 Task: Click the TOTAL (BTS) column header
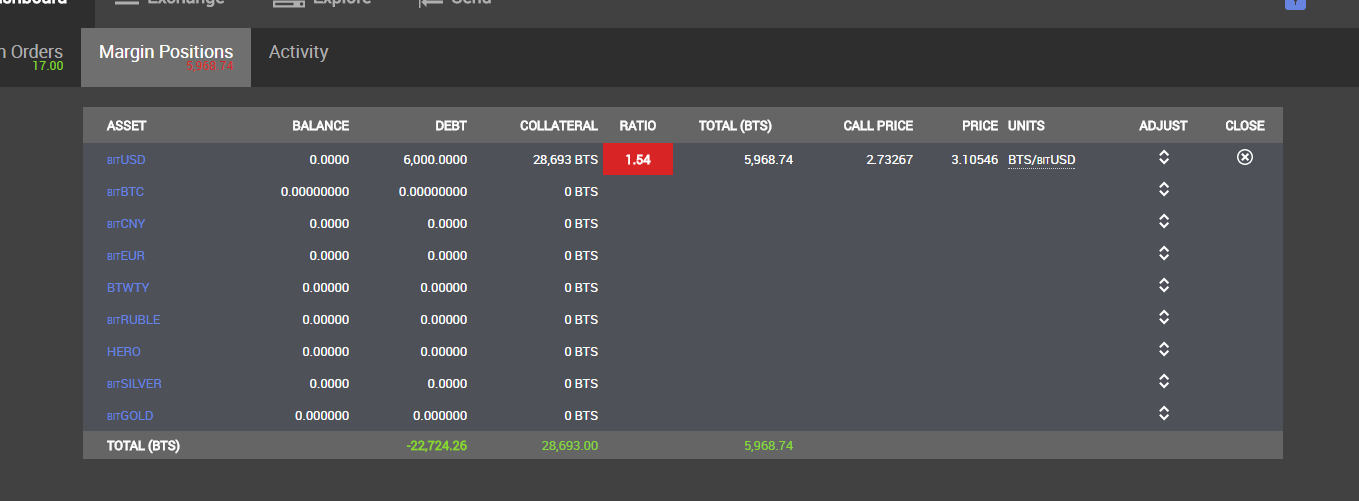pos(735,126)
